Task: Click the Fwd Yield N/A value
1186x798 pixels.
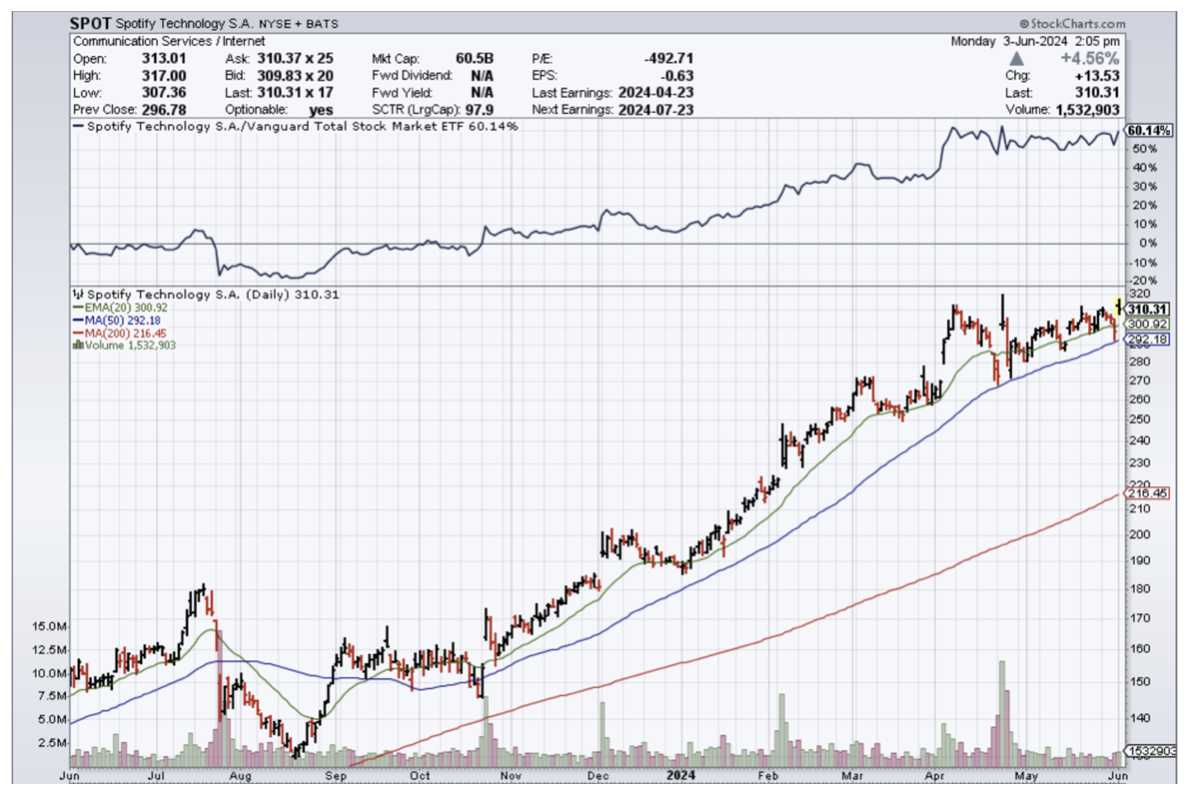Action: click(481, 92)
